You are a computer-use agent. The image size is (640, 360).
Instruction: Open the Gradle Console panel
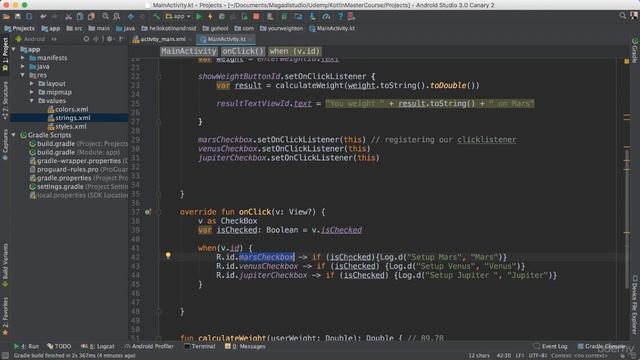pos(601,346)
